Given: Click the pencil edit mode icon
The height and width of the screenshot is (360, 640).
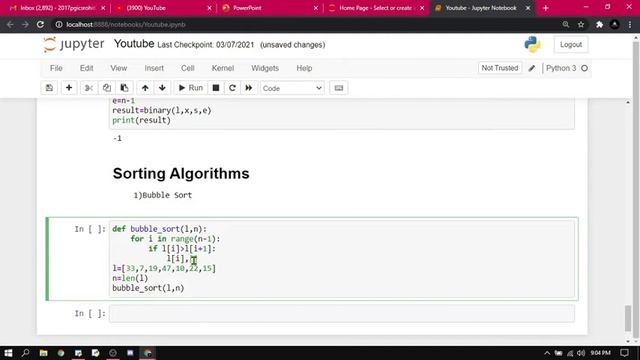Looking at the screenshot, I should 531,69.
